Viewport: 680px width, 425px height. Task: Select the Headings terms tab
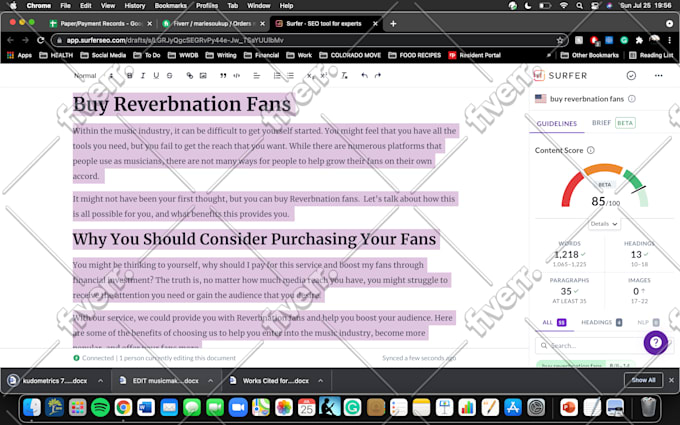pos(602,322)
